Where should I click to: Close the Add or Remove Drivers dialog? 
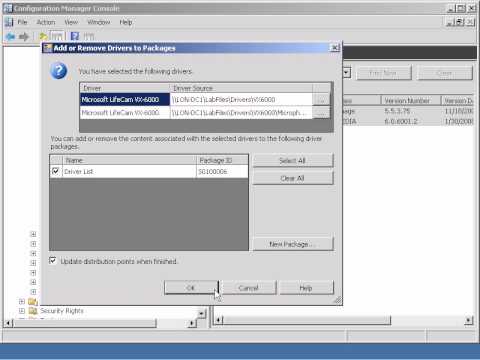334,48
